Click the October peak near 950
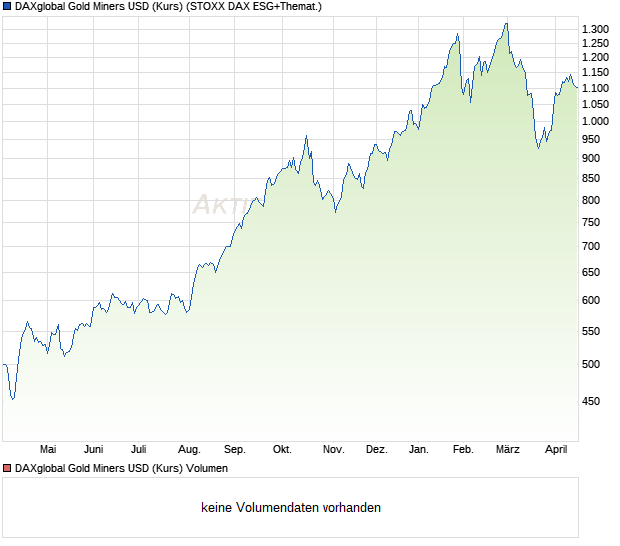The height and width of the screenshot is (546, 620). (306, 136)
